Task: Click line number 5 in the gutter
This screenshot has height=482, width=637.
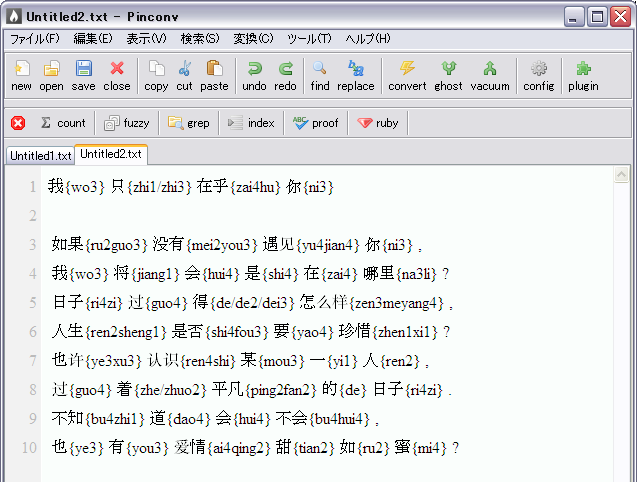Action: click(x=32, y=303)
